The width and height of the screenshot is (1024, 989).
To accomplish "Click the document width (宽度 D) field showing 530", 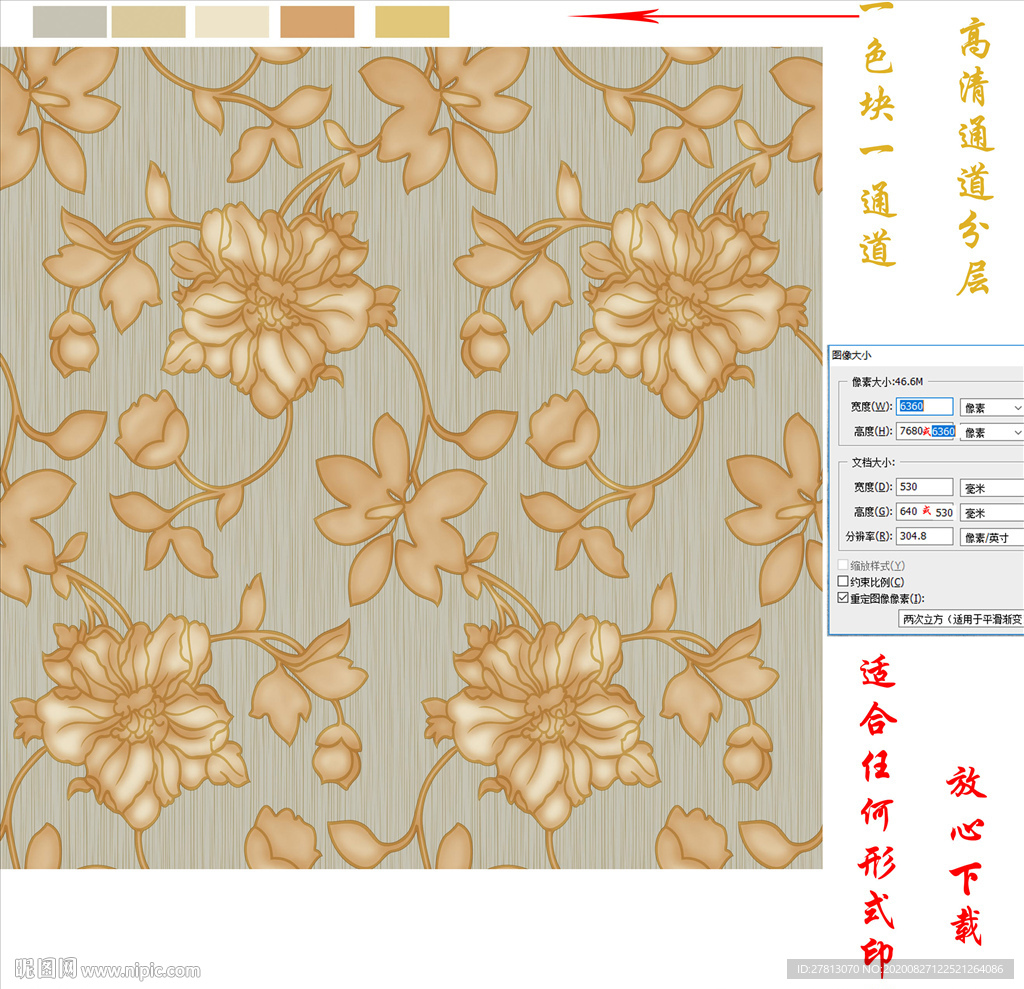I will (924, 487).
